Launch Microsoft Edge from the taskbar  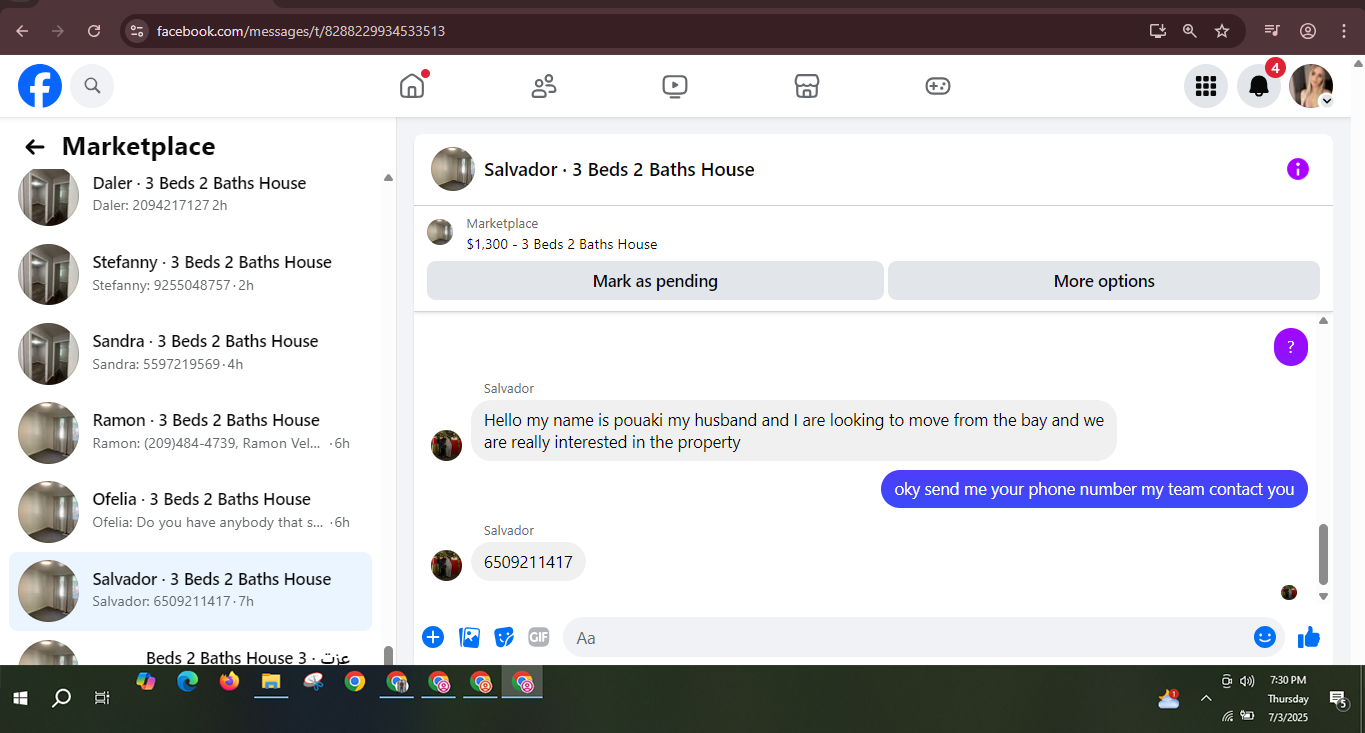tap(188, 682)
